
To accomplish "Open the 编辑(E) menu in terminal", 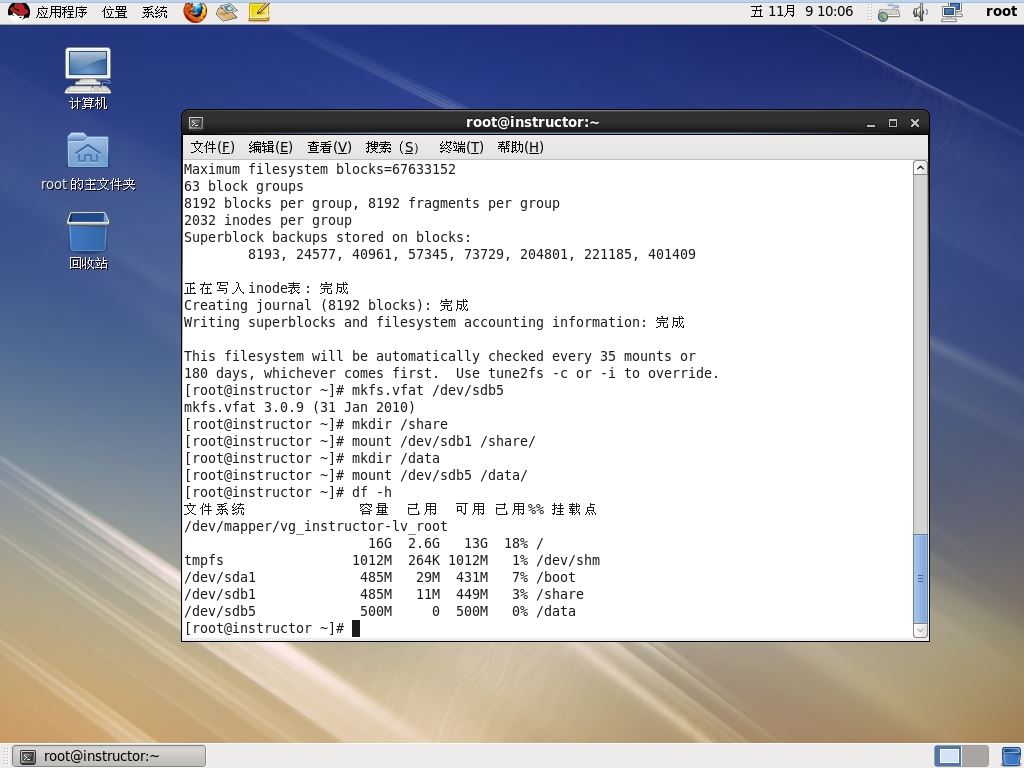I will 270,147.
